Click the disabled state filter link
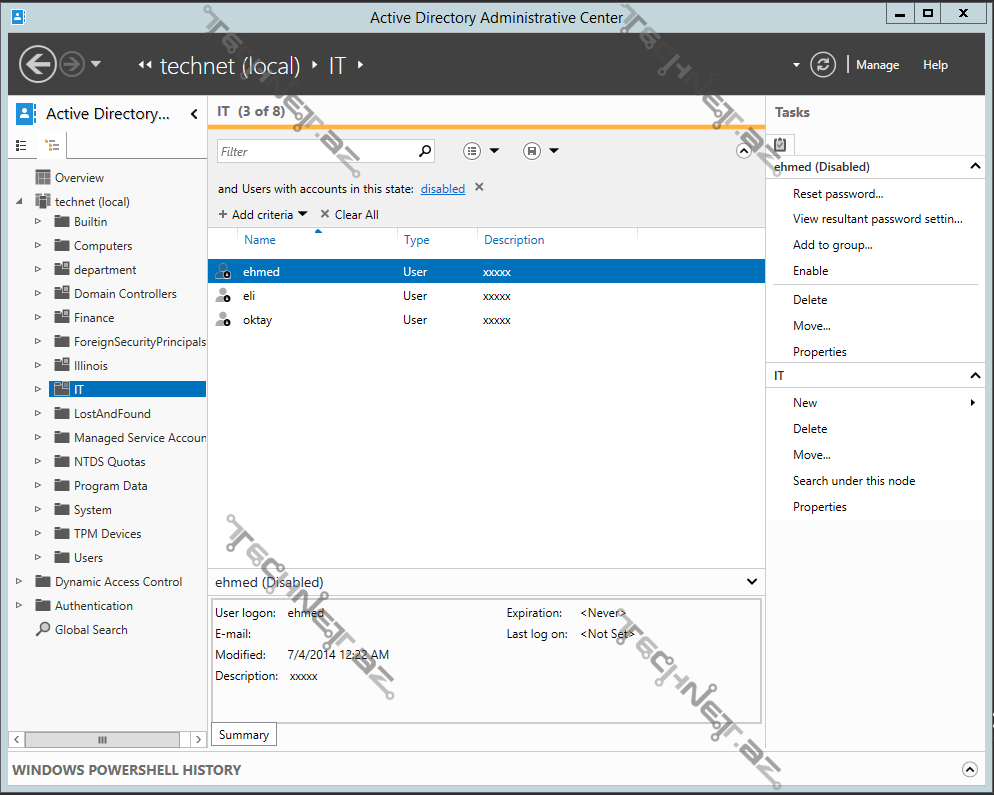The width and height of the screenshot is (994, 795). [442, 188]
